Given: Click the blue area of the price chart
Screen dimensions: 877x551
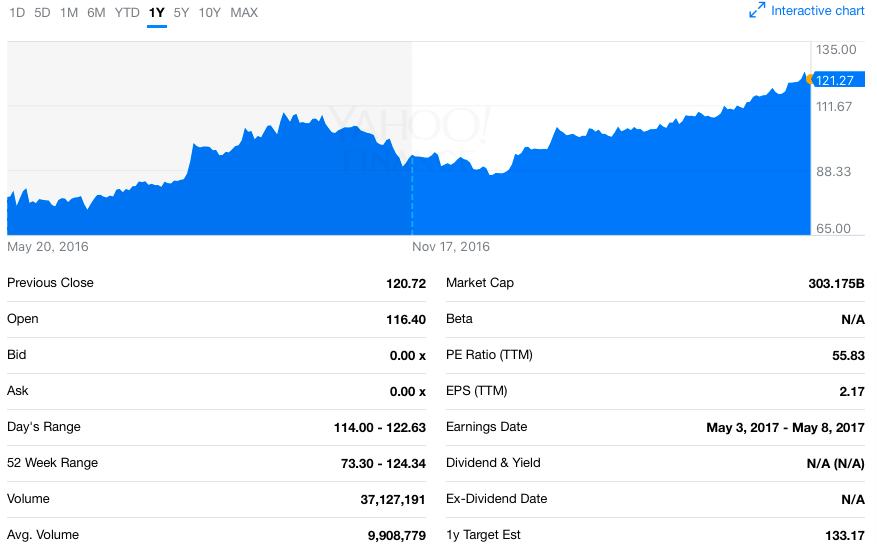Looking at the screenshot, I should pos(600,190).
